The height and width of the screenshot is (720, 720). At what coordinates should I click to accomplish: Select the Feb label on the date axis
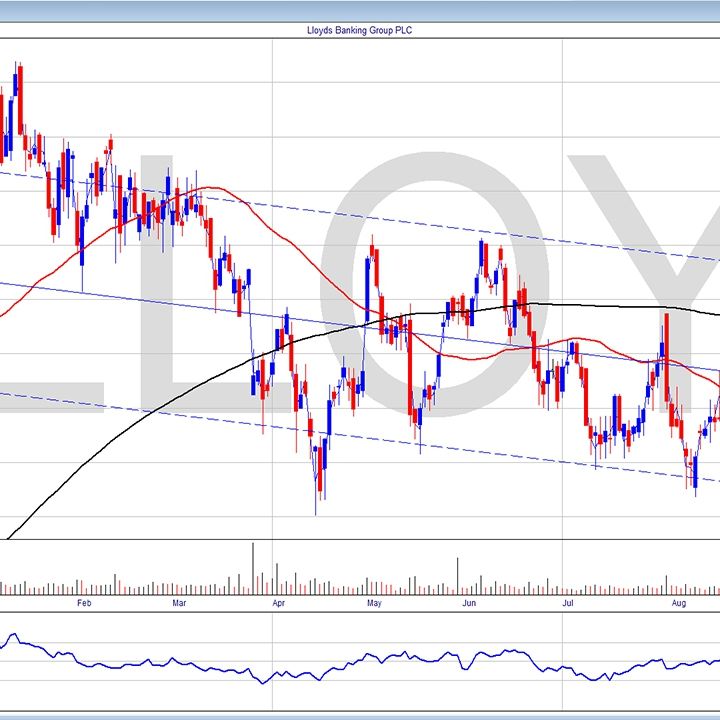pos(83,603)
